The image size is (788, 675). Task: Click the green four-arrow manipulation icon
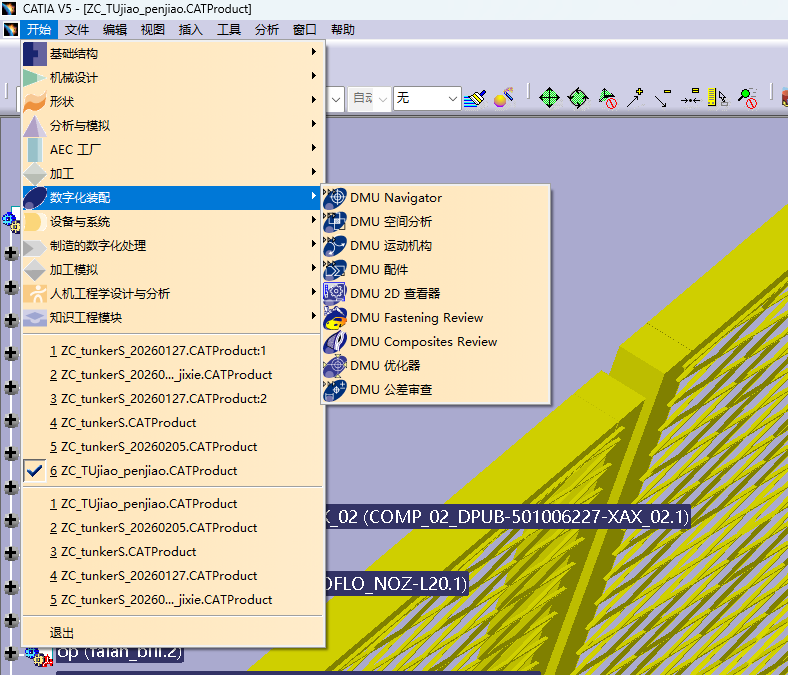(549, 98)
